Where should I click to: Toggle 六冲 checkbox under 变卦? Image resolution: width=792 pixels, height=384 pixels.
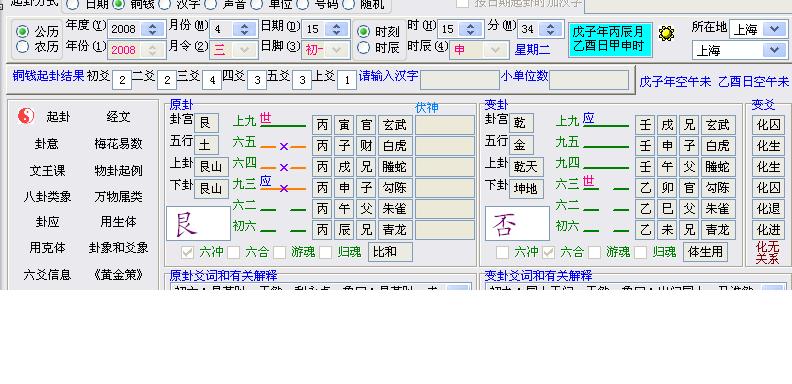click(x=503, y=252)
